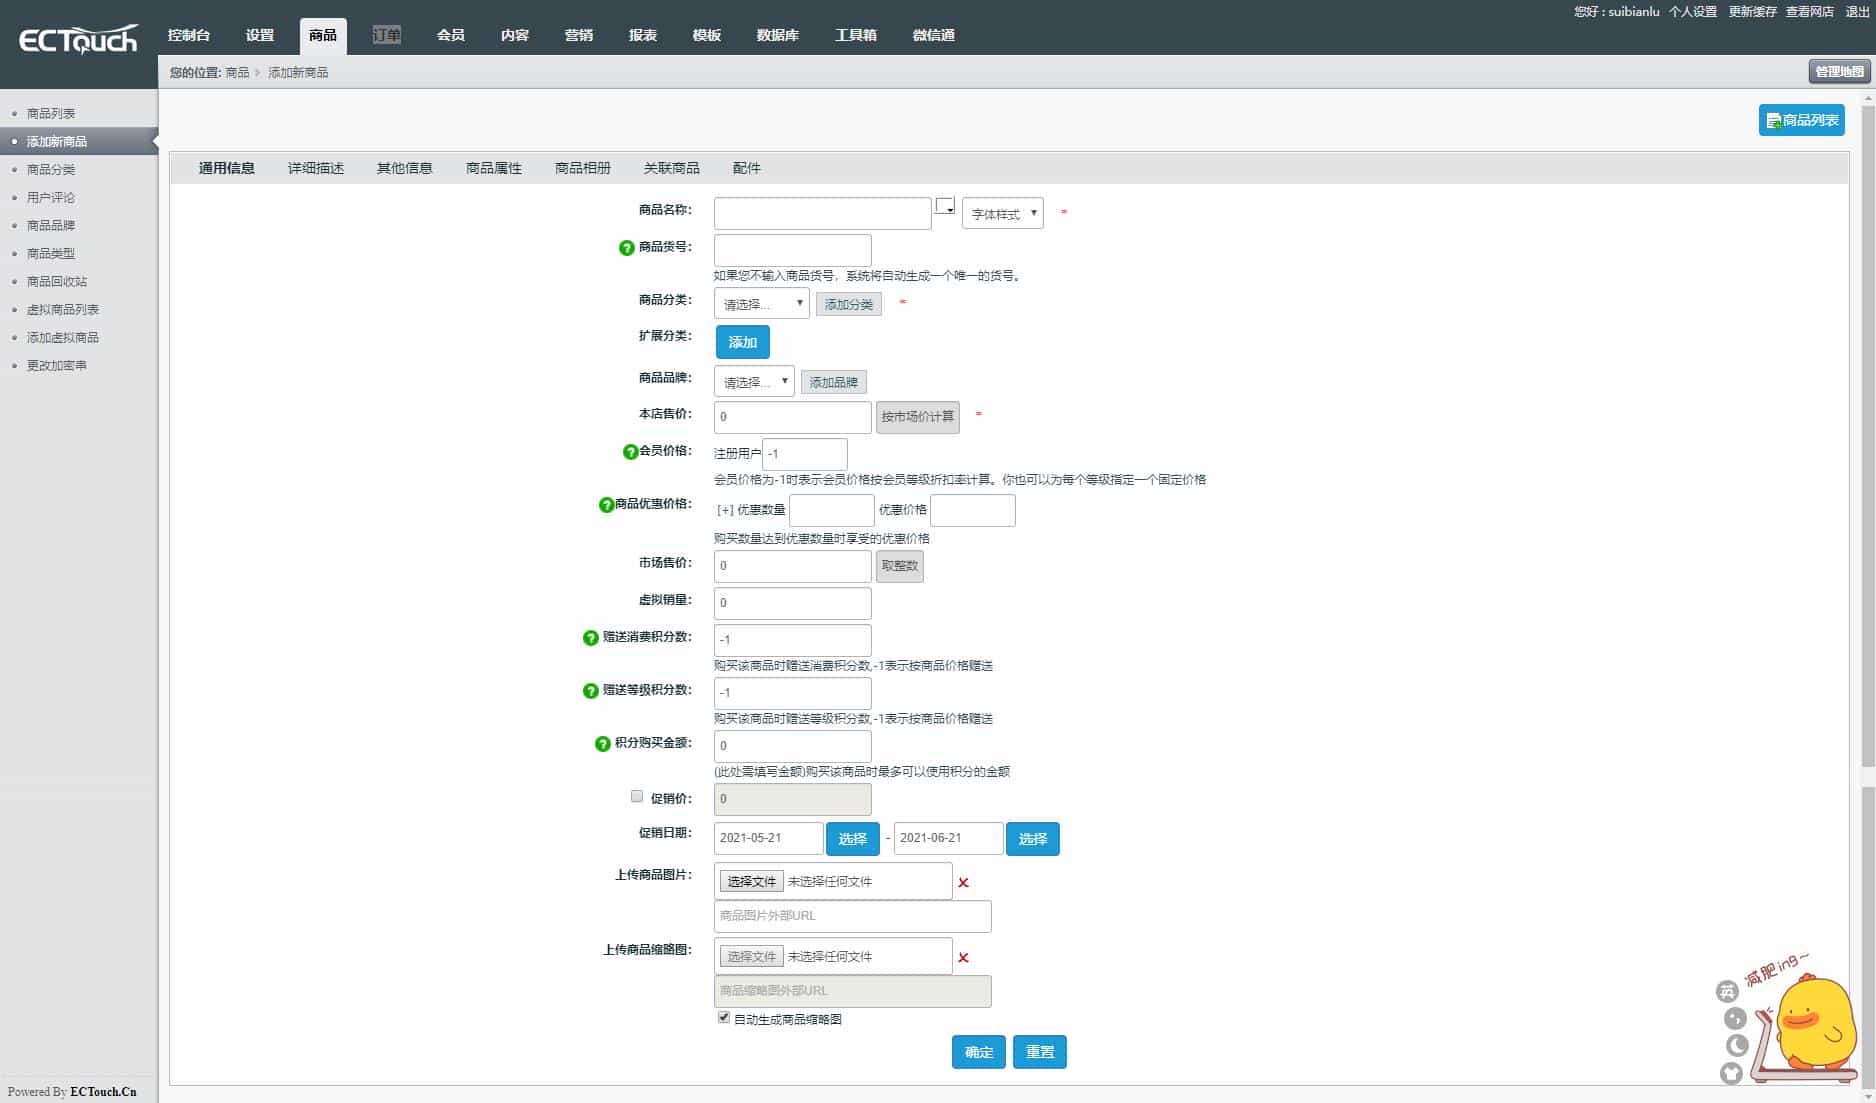Viewport: 1876px width, 1103px height.
Task: Expand the 商品分类 selection dropdown
Action: (x=761, y=304)
